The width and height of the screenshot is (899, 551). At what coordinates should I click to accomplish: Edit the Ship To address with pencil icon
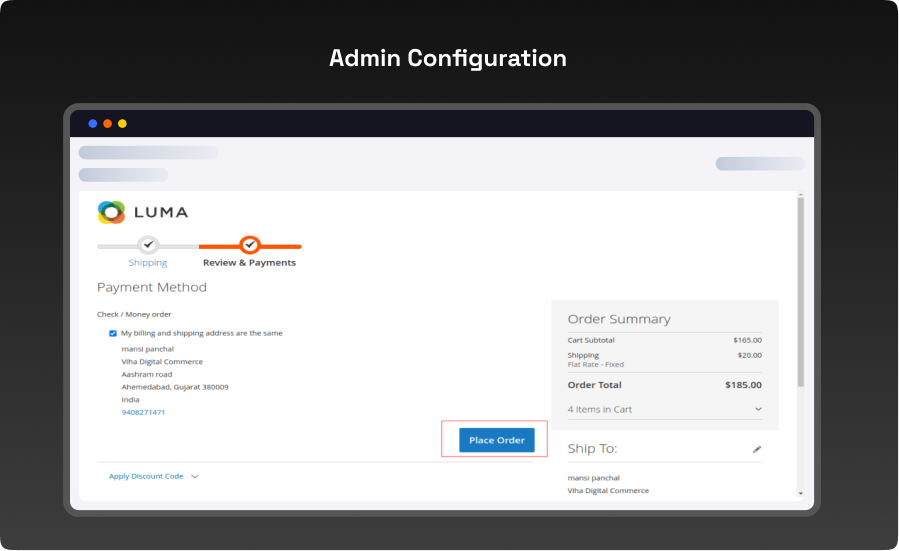(x=757, y=449)
